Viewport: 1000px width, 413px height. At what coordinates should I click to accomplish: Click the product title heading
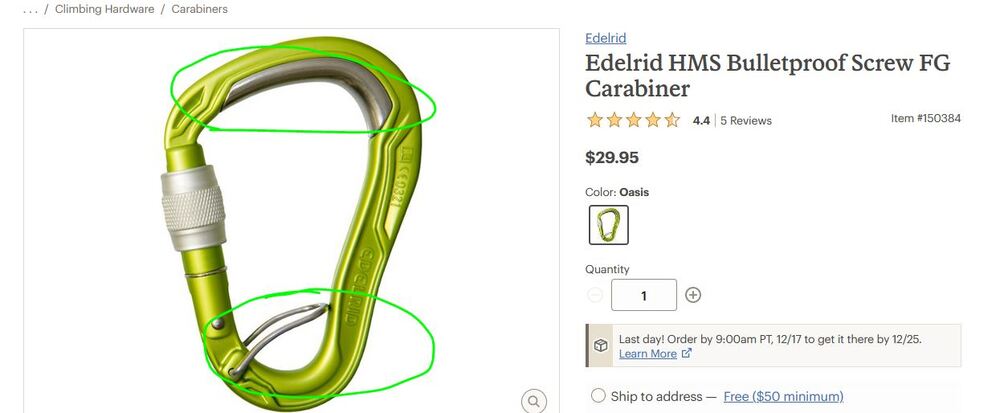[x=767, y=75]
